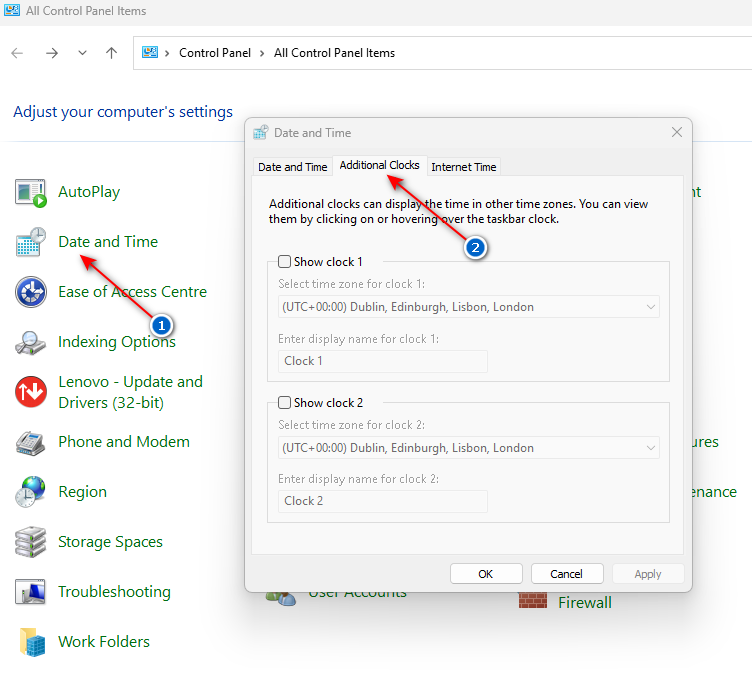Enable the Show clock 2 checkbox
Viewport: 752px width, 698px height.
[x=284, y=402]
